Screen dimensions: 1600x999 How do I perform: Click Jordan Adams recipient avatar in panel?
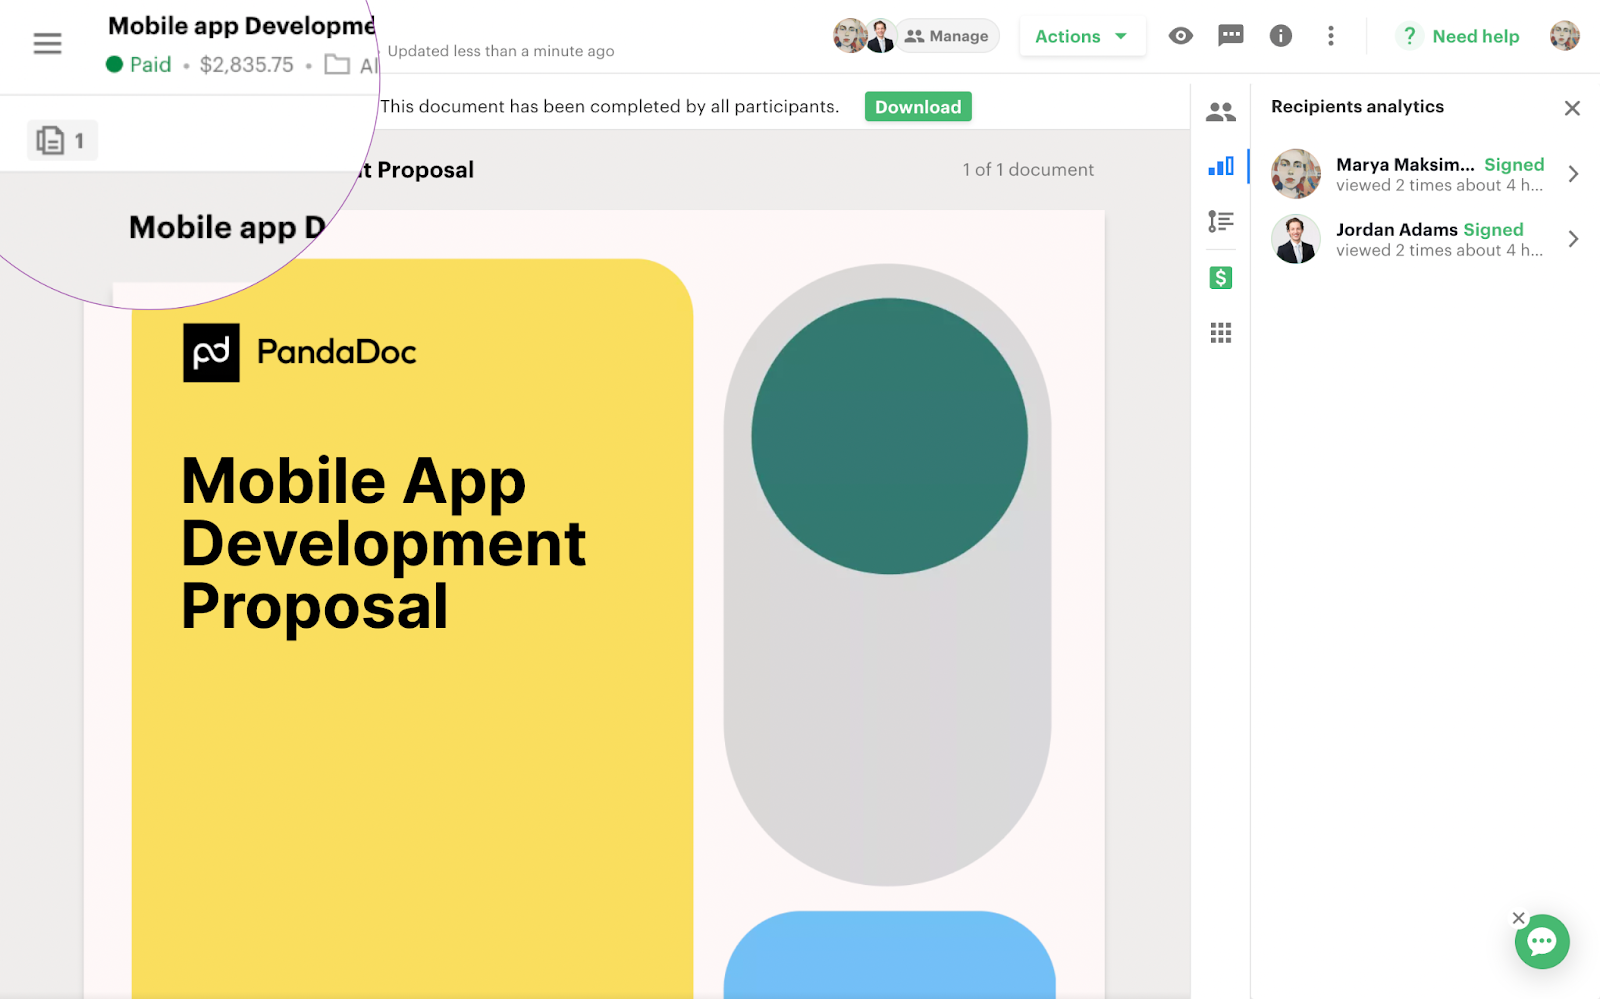pos(1296,239)
